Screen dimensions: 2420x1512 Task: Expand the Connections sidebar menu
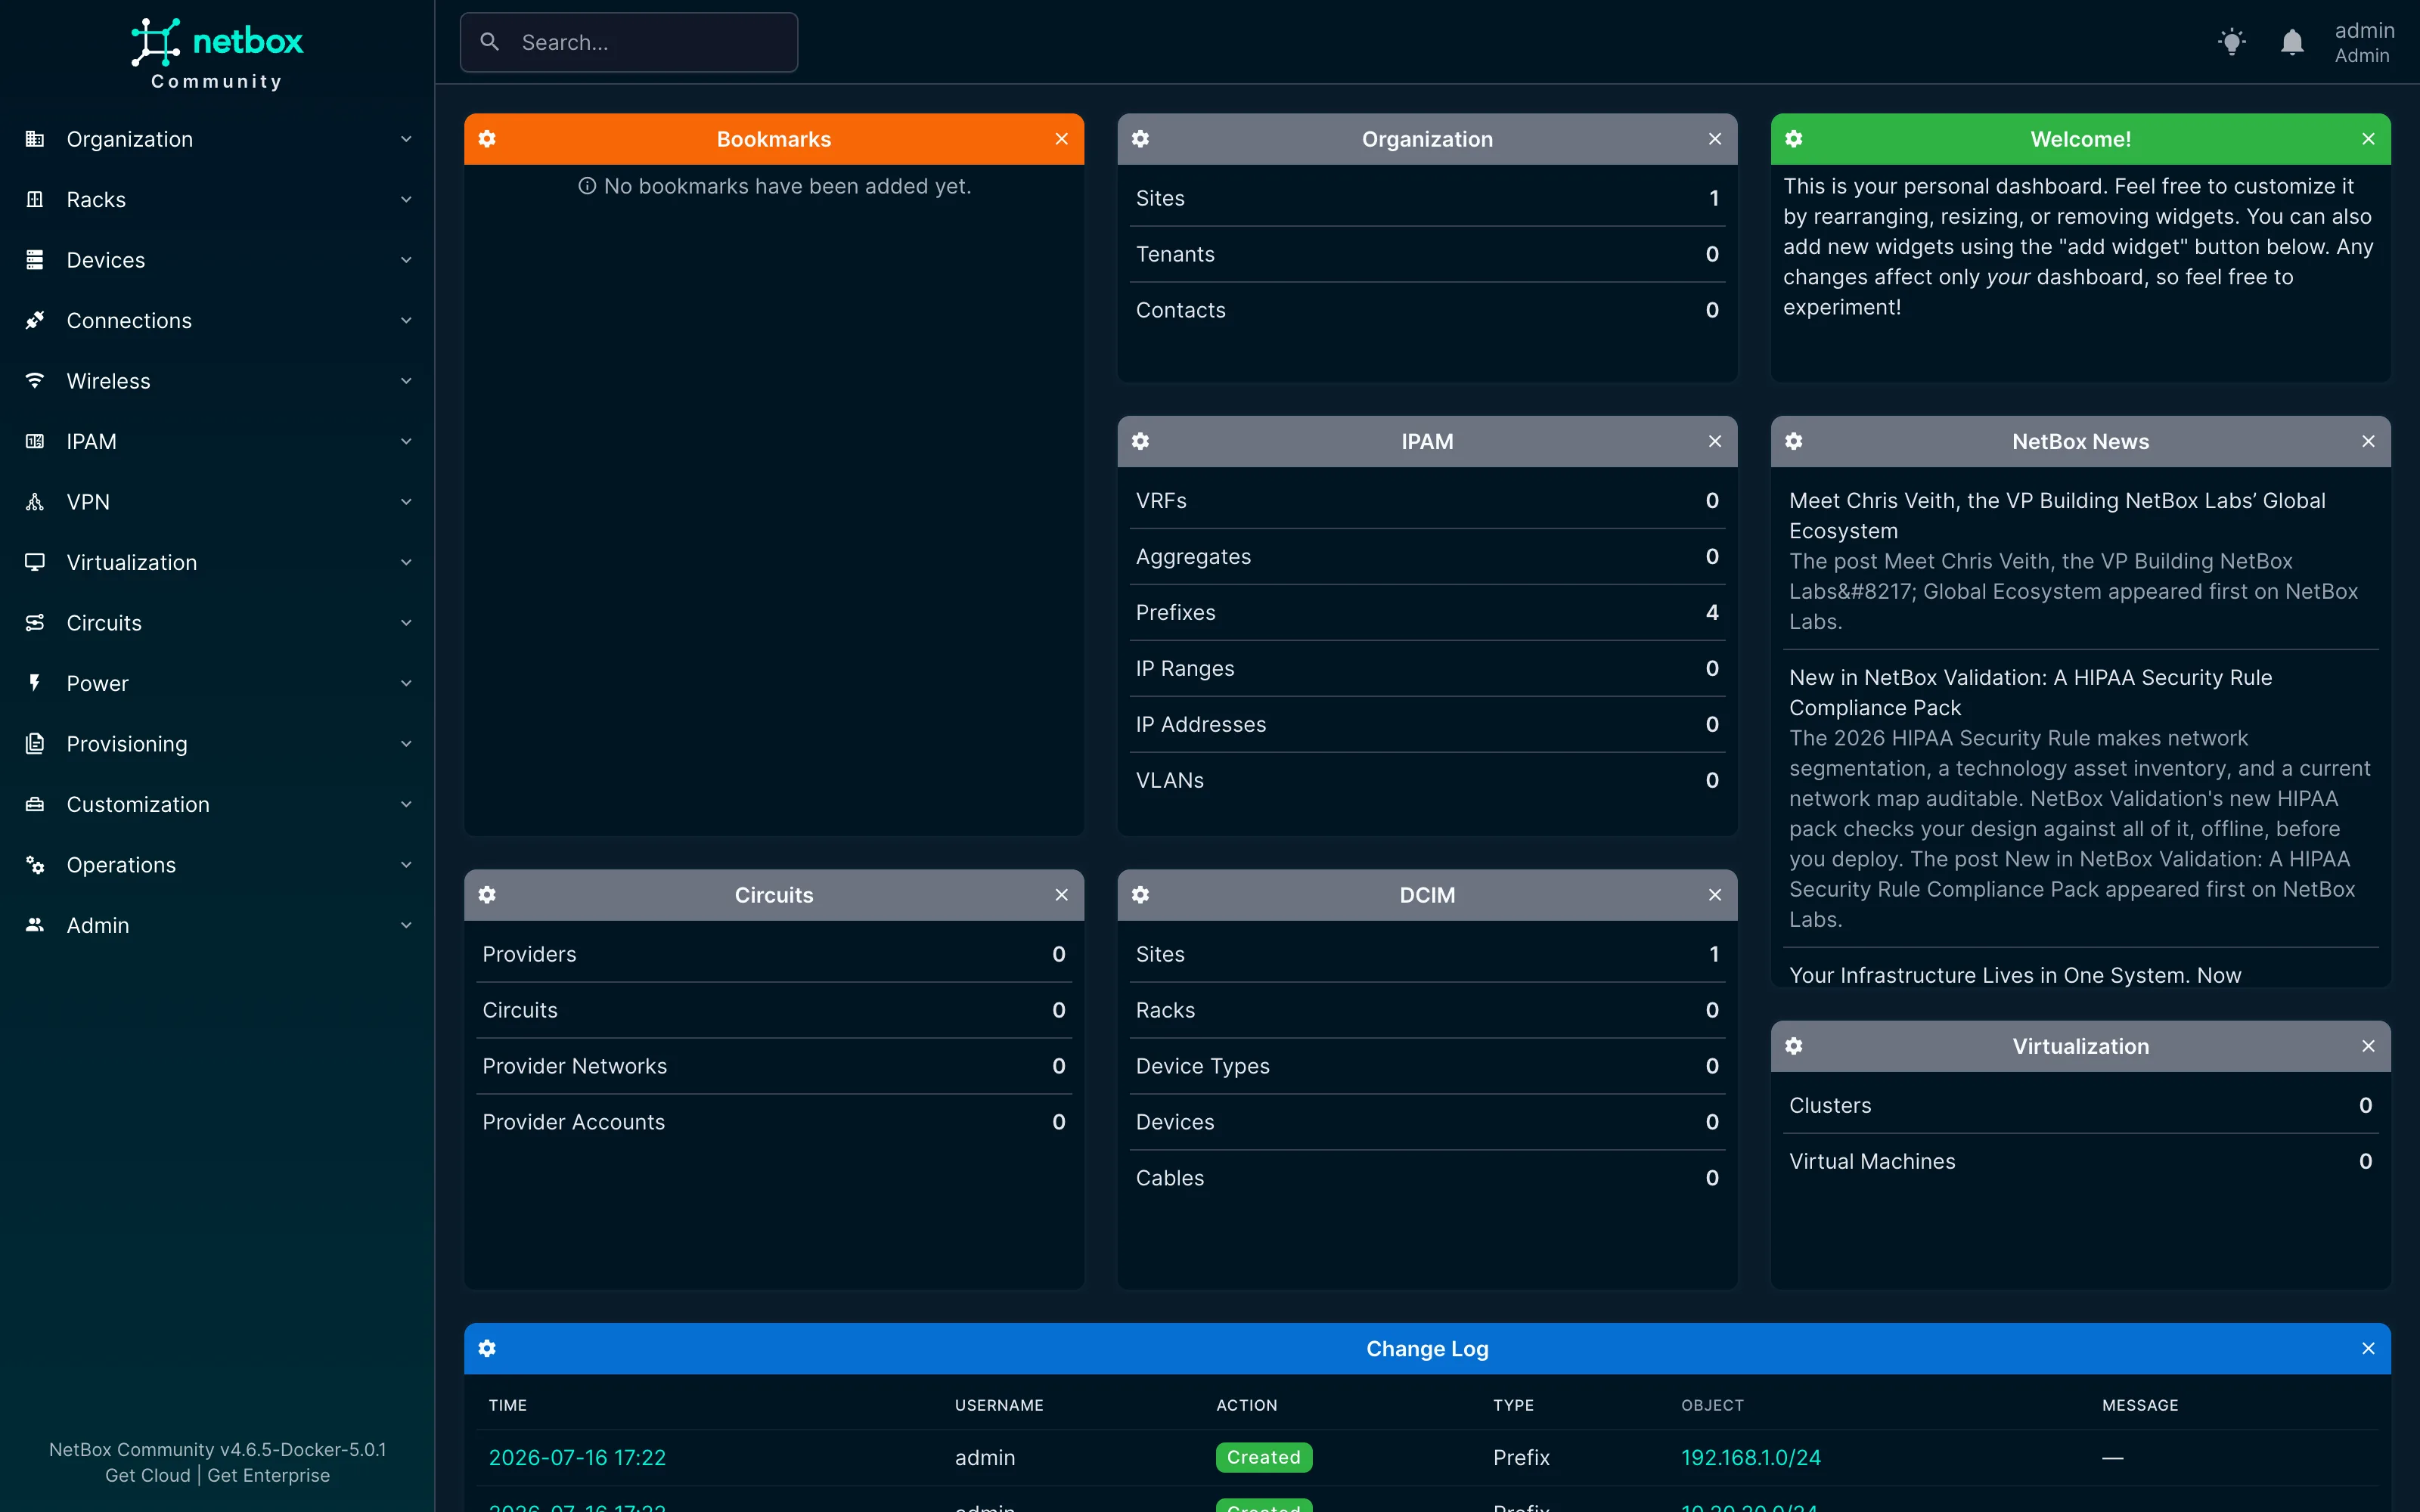tap(217, 321)
